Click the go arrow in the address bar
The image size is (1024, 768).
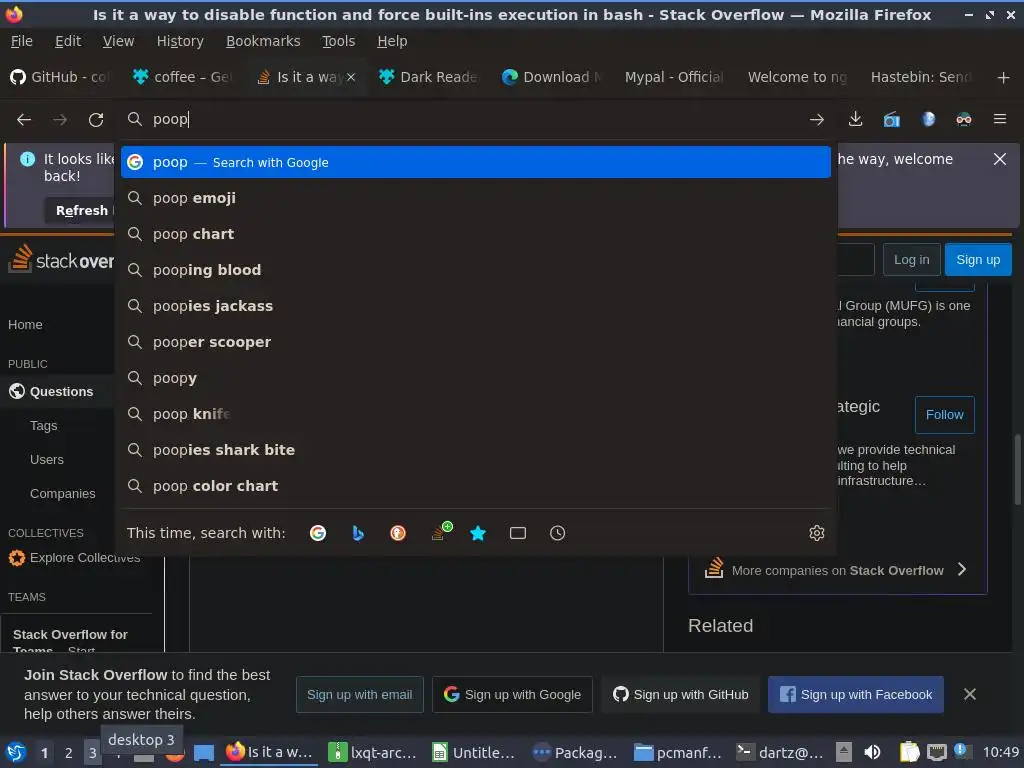point(816,120)
